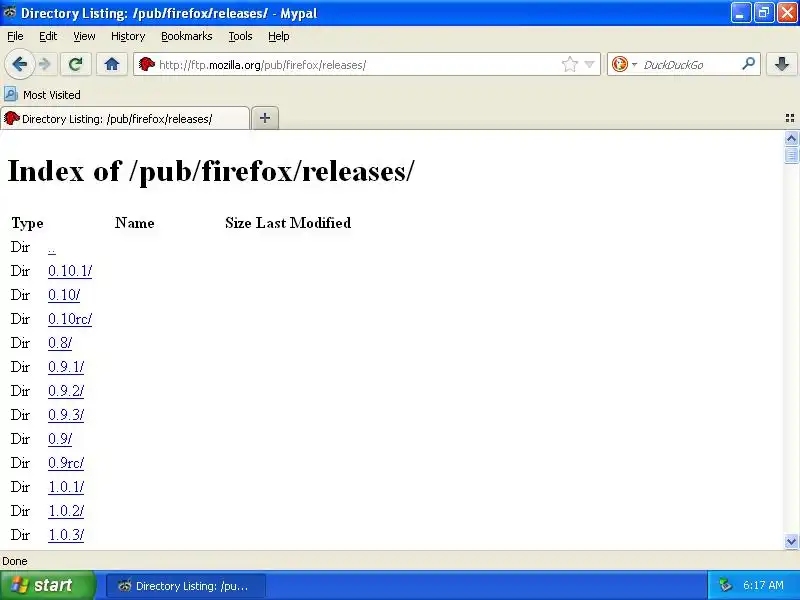Open the DuckDuckGo search engine selector
The width and height of the screenshot is (800, 600).
point(624,64)
